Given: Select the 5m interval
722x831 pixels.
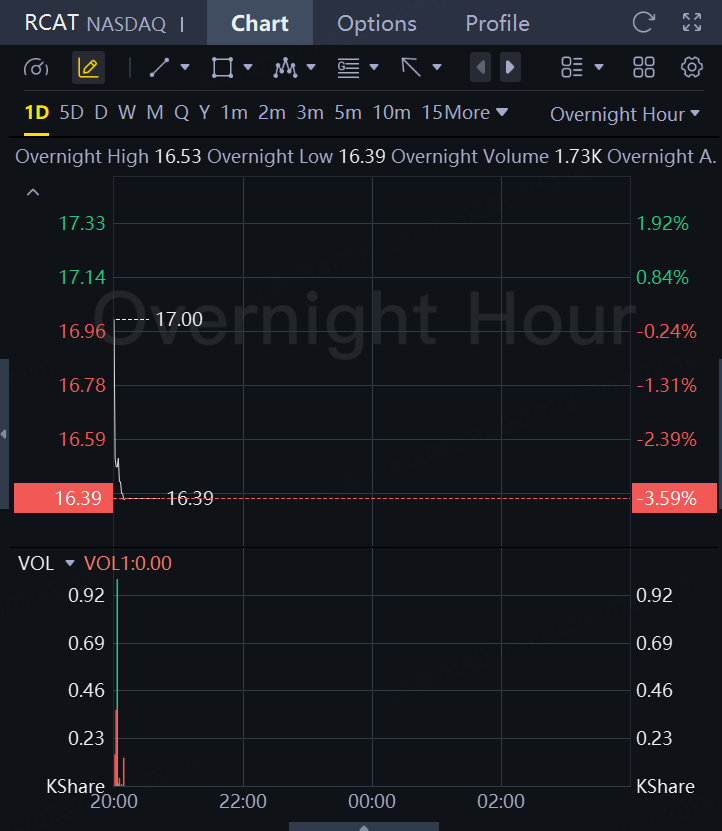Looking at the screenshot, I should (x=347, y=113).
